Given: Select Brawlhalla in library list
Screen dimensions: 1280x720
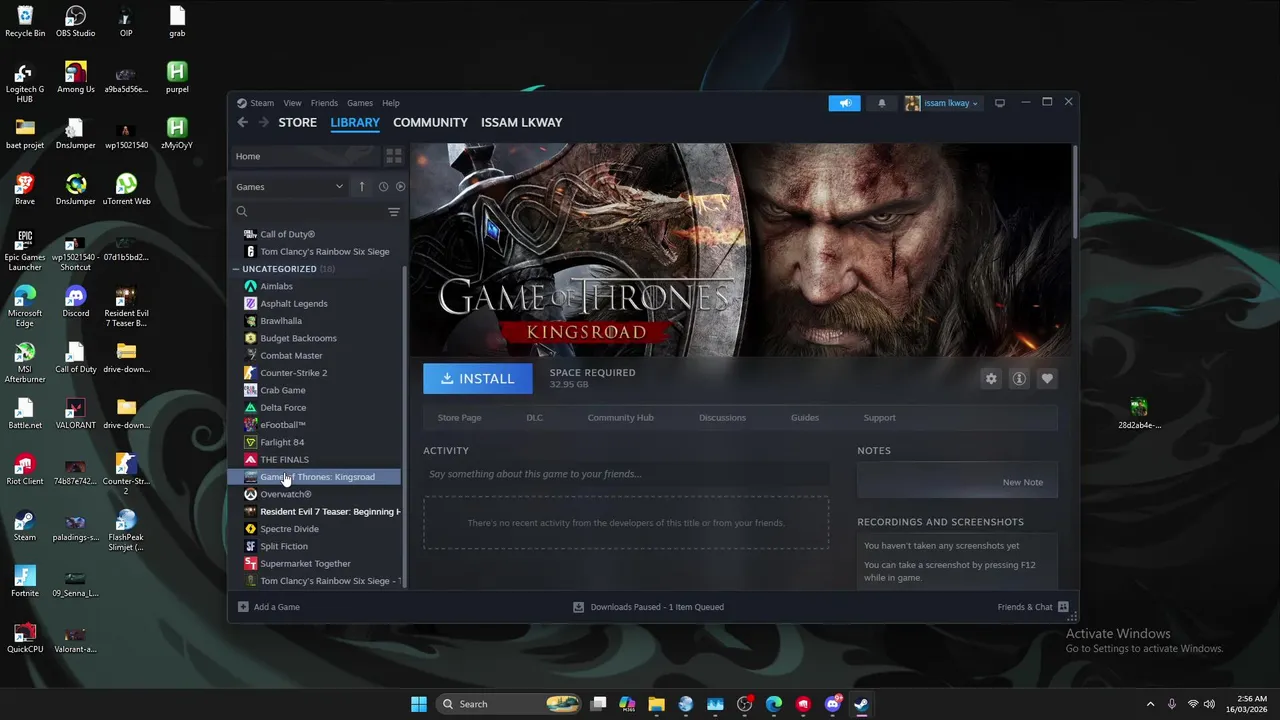Looking at the screenshot, I should [x=280, y=321].
